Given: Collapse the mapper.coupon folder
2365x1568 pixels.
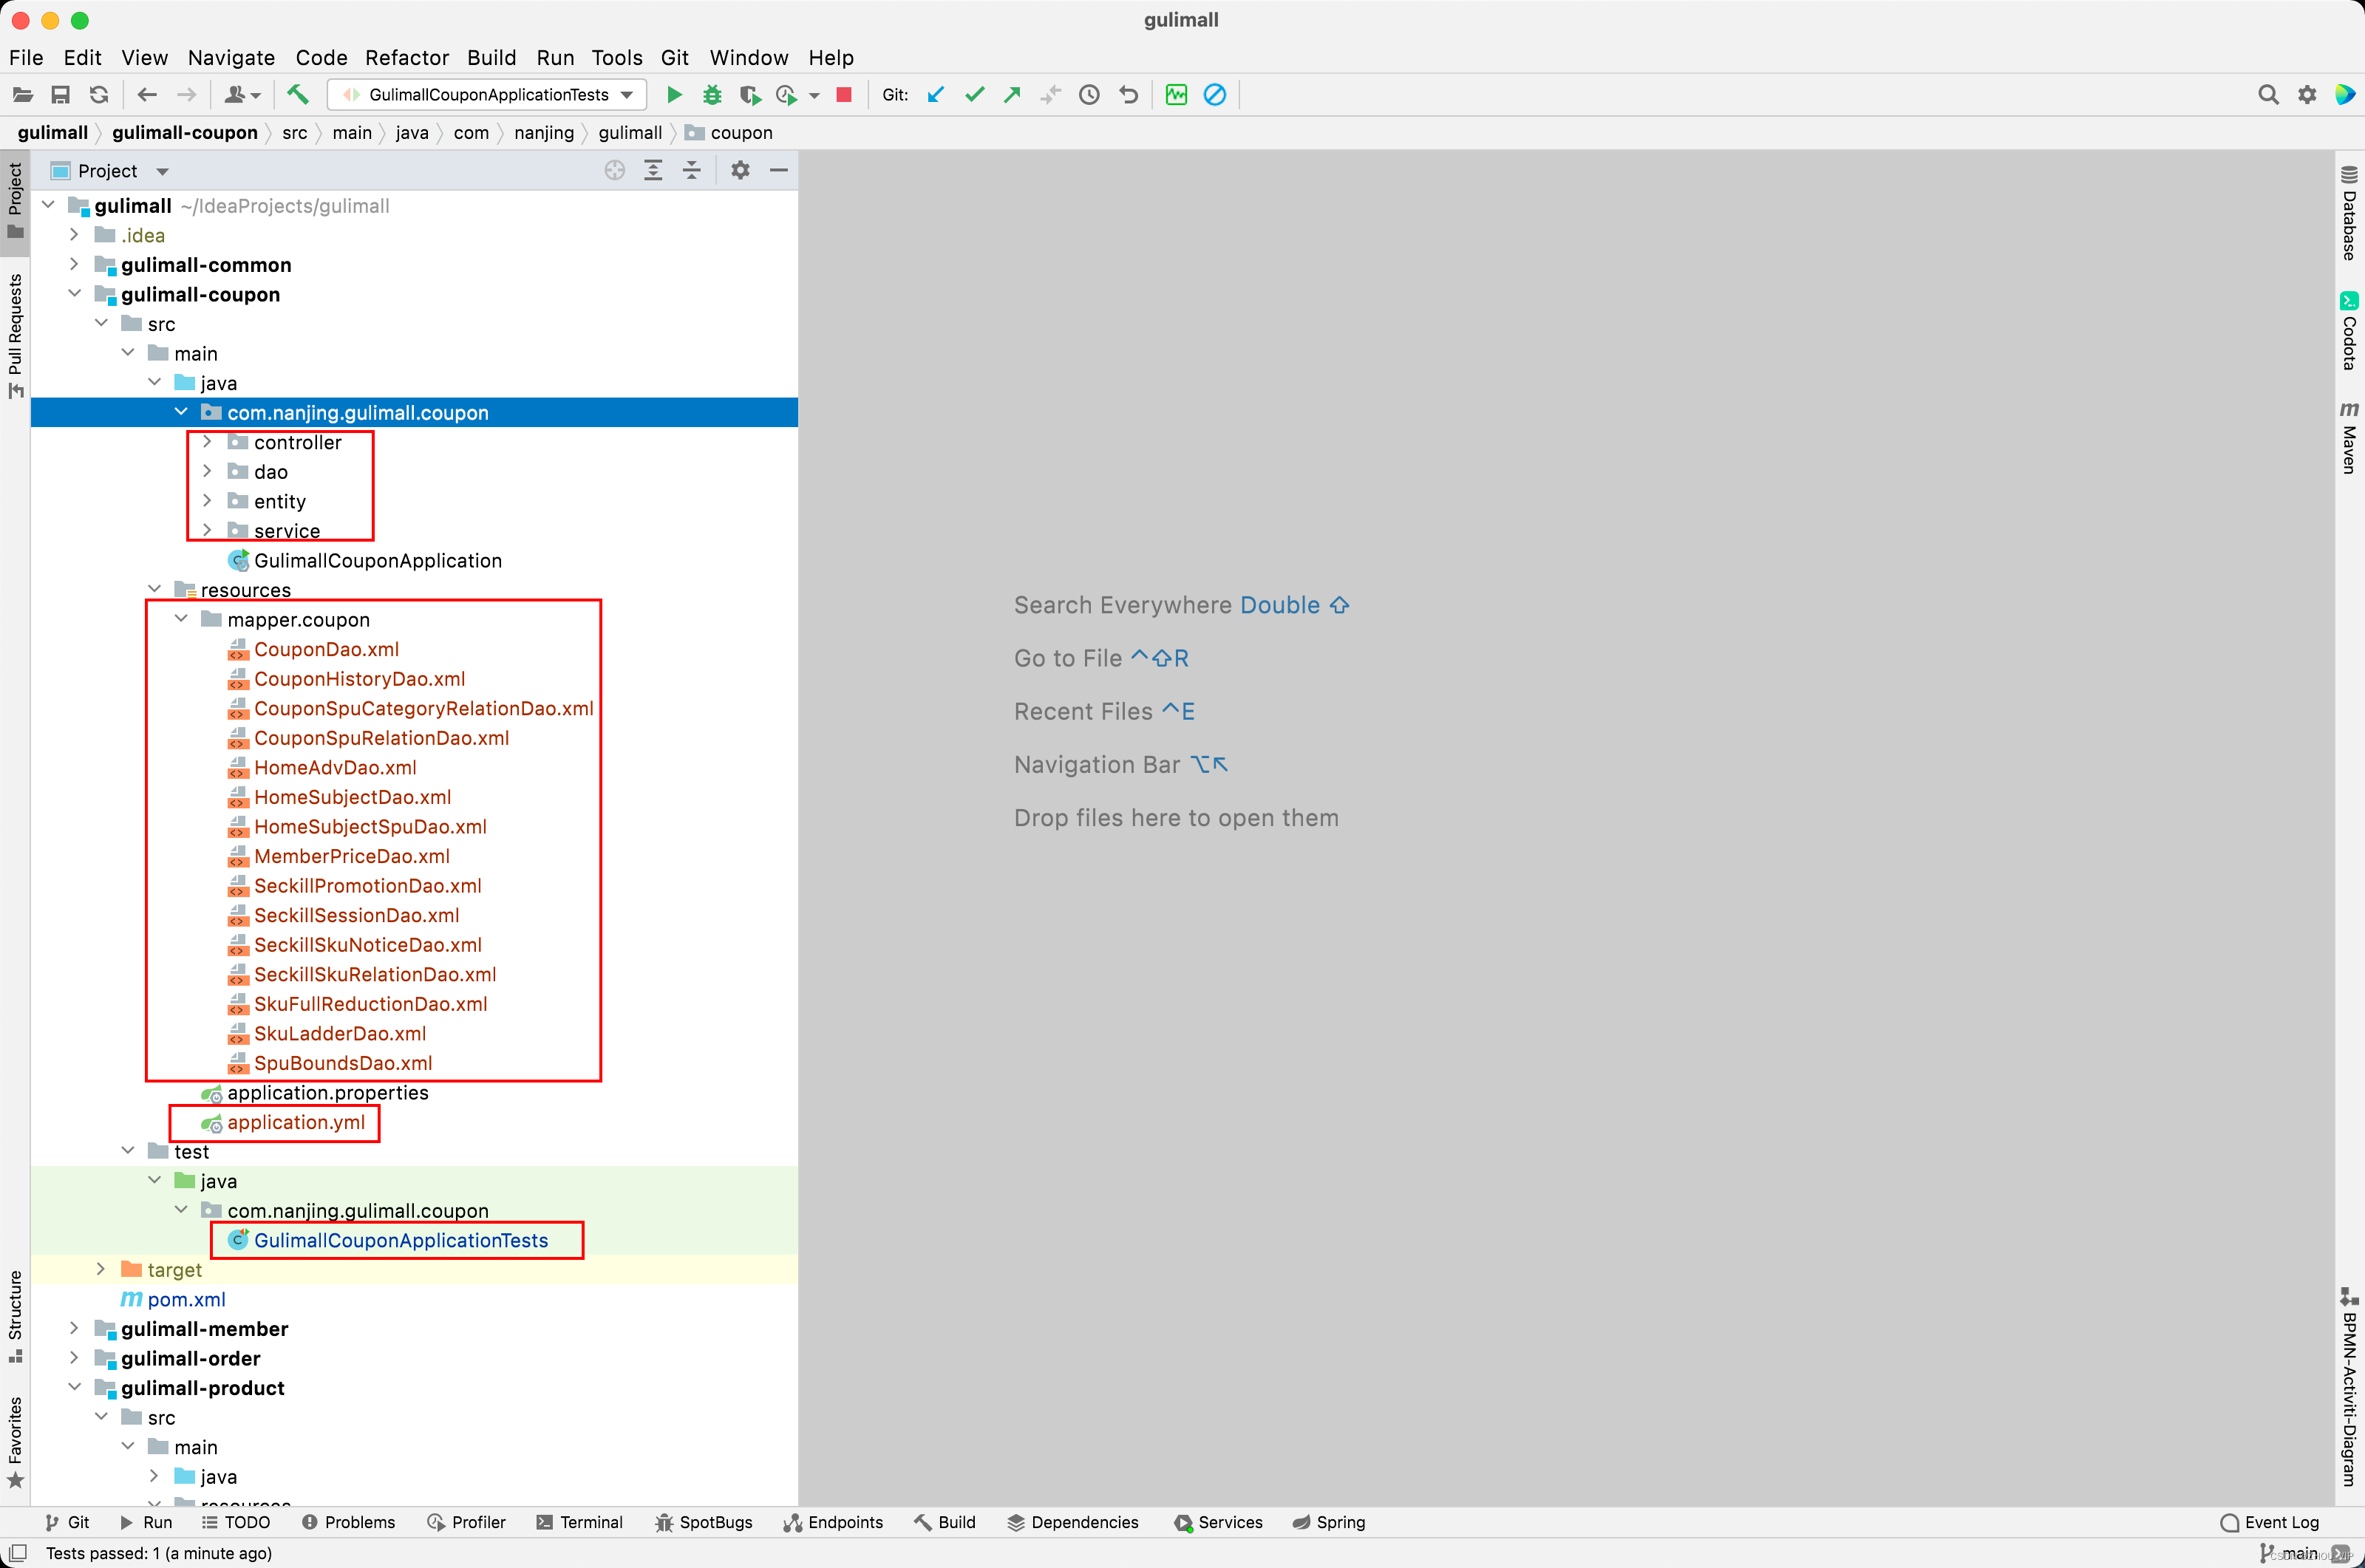Looking at the screenshot, I should pyautogui.click(x=181, y=619).
